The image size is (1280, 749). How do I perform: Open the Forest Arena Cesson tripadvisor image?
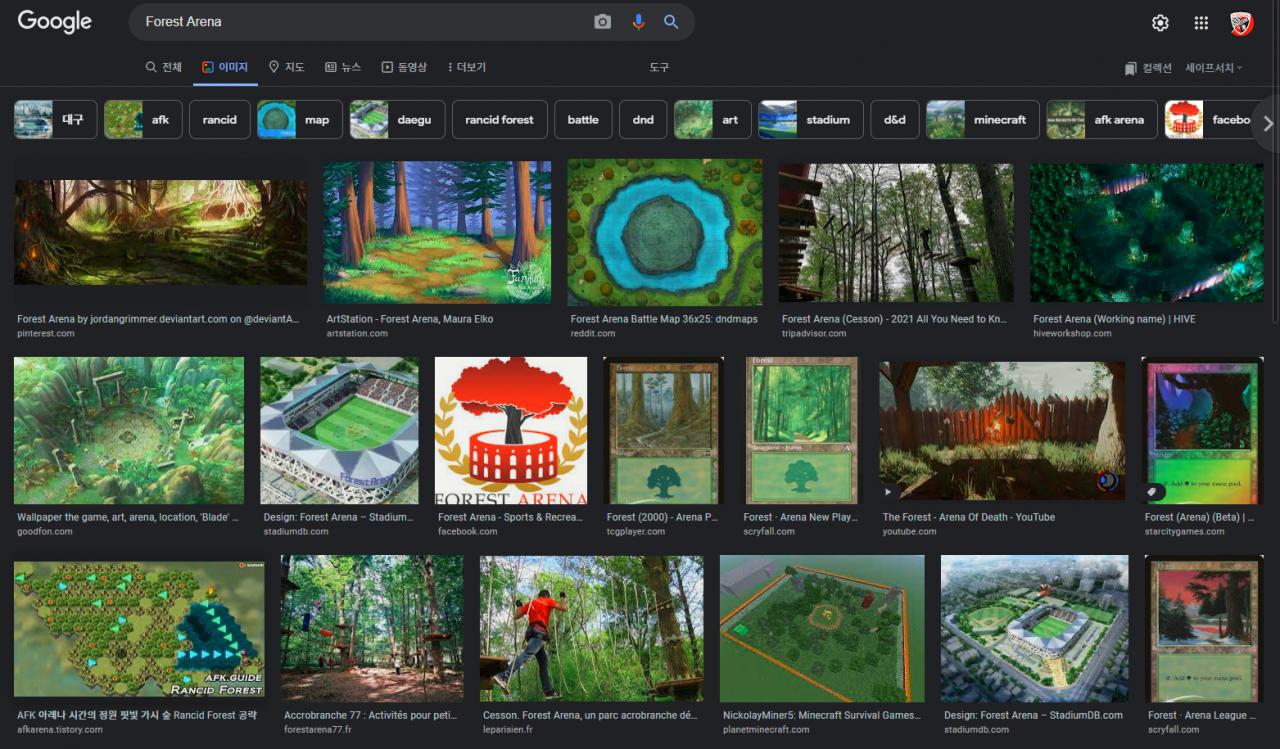click(x=896, y=233)
